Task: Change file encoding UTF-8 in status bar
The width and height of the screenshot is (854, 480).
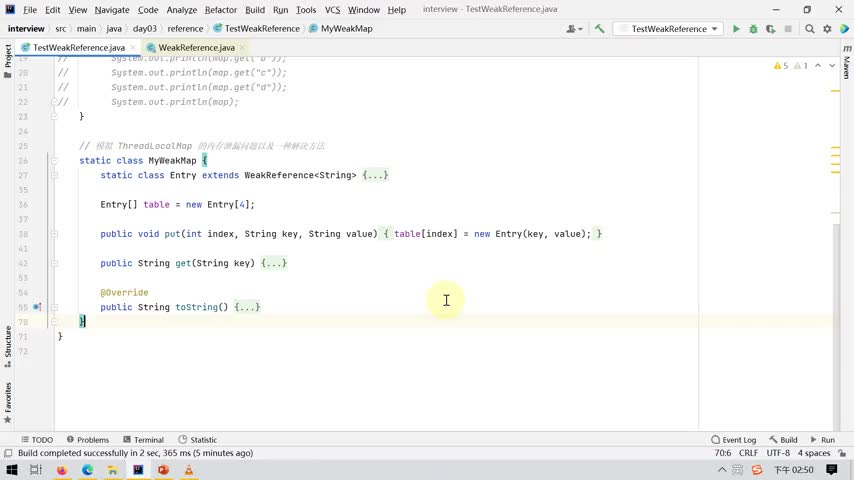Action: pos(778,453)
